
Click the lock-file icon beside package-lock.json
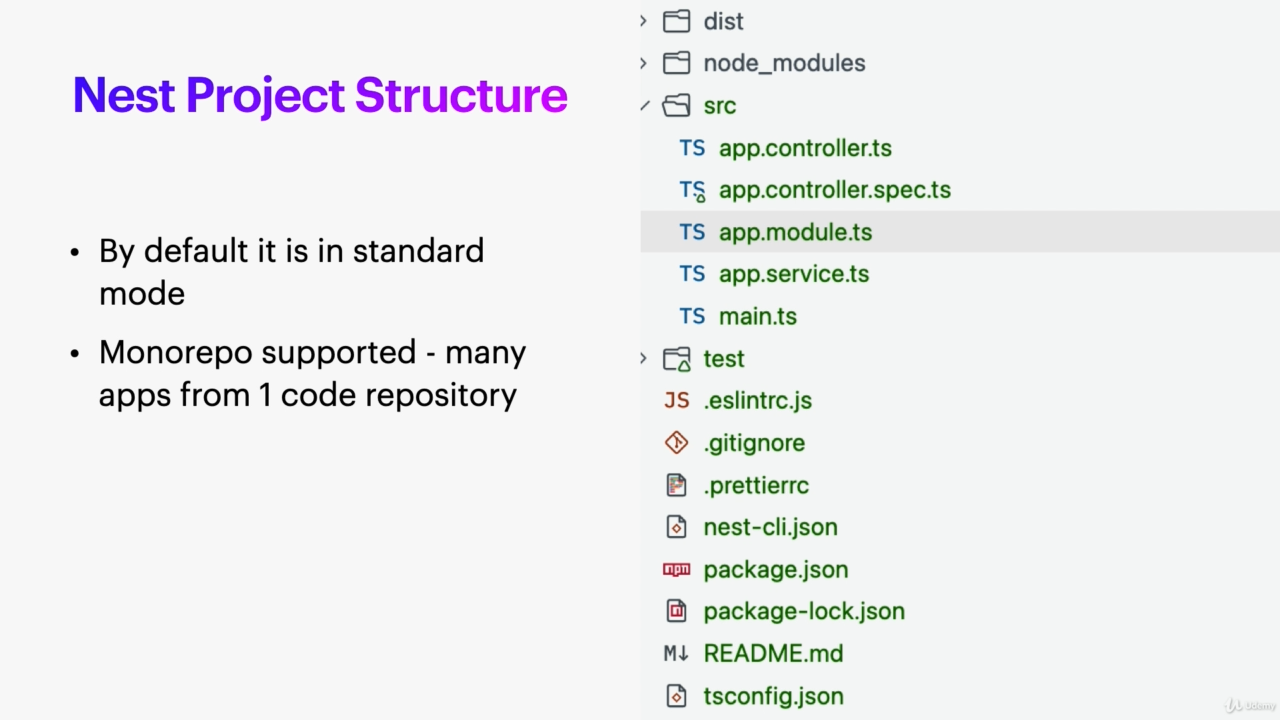click(676, 611)
